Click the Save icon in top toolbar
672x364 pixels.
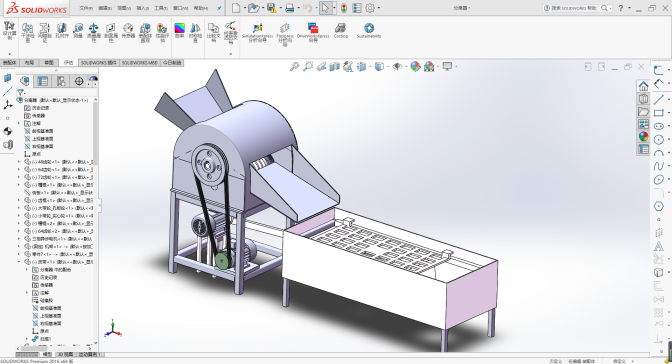(x=271, y=8)
